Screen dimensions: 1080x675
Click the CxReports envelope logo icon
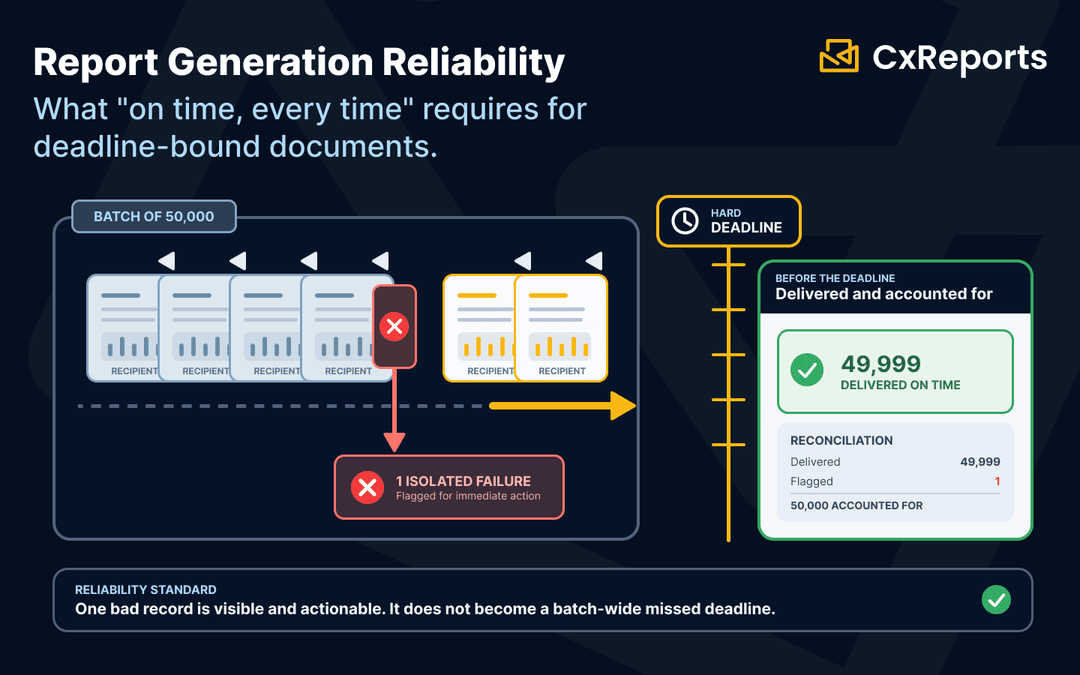point(838,56)
